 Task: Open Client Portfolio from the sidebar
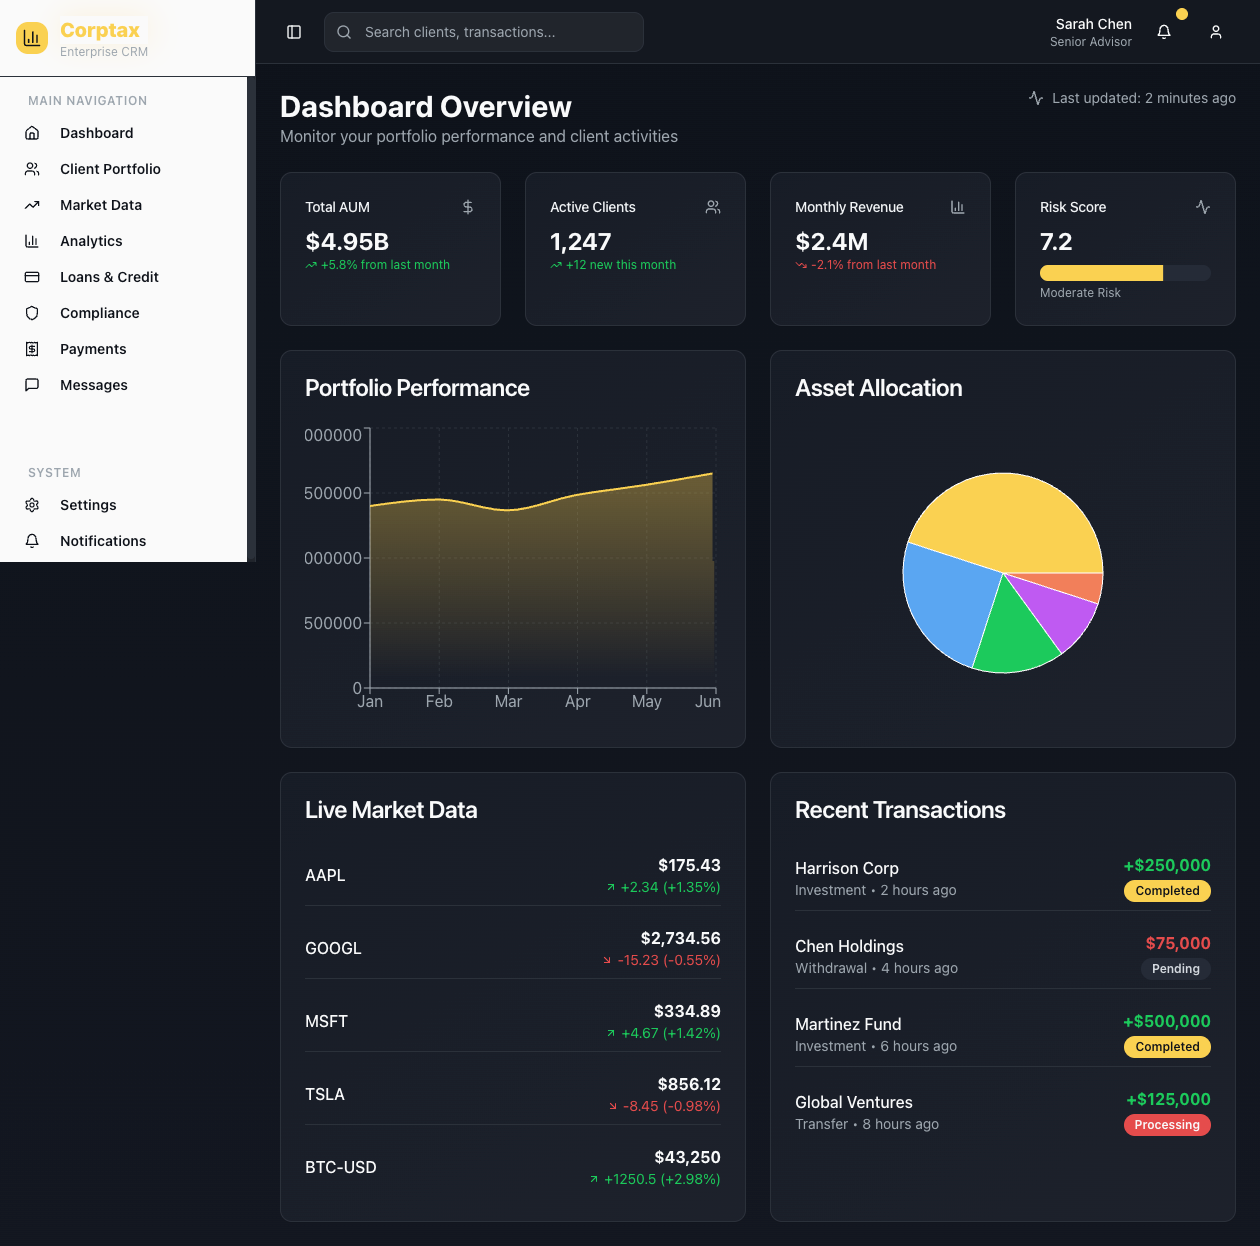110,169
